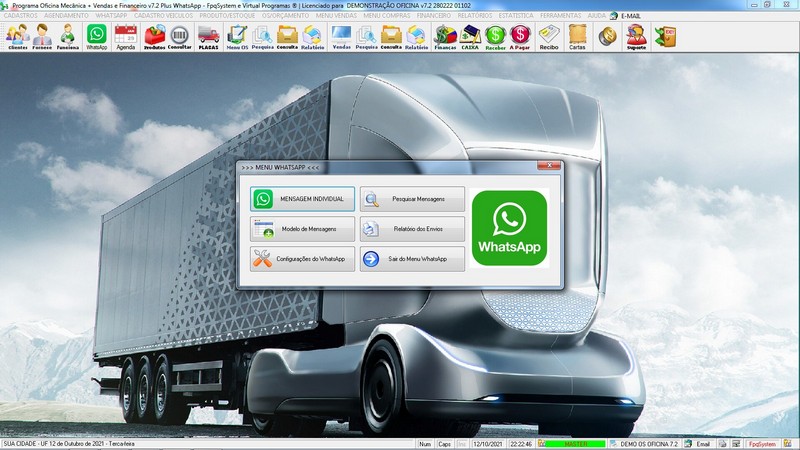Click the 12/10/2021 date in status bar
The width and height of the screenshot is (800, 450).
(488, 444)
